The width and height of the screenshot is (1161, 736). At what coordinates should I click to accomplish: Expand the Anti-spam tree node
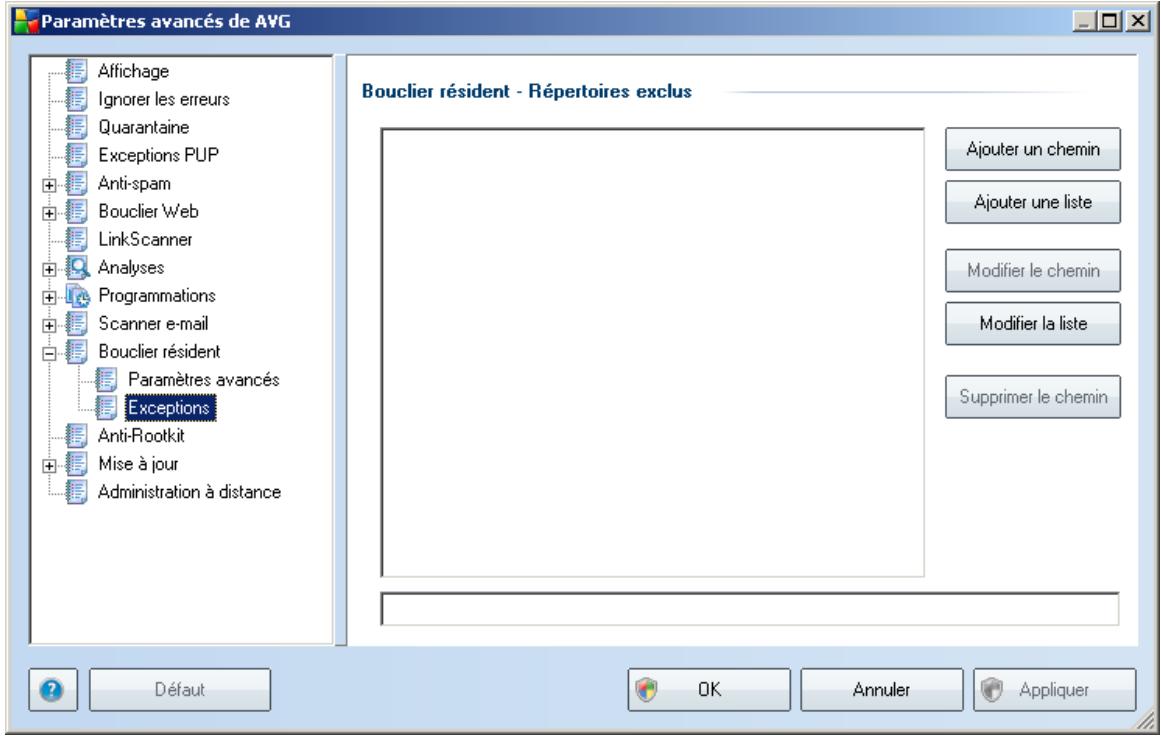click(49, 185)
